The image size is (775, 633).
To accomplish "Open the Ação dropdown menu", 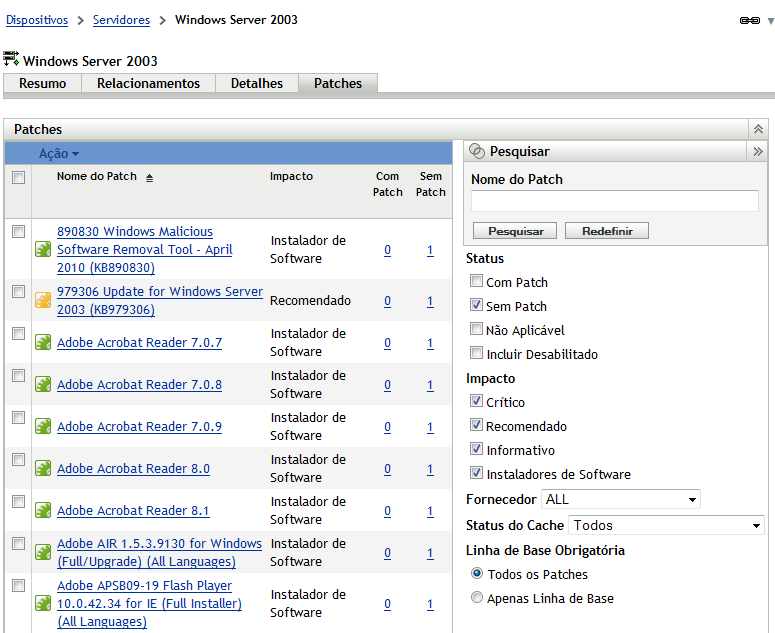I will click(59, 153).
